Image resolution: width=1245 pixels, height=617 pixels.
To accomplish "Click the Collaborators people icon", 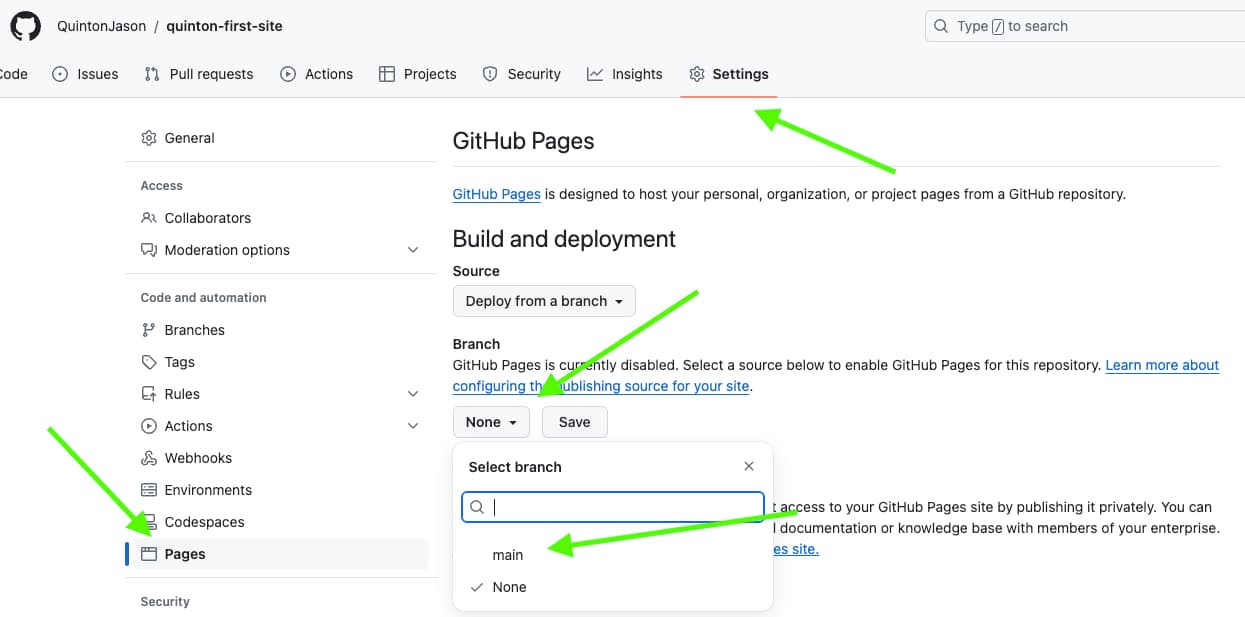I will point(149,218).
